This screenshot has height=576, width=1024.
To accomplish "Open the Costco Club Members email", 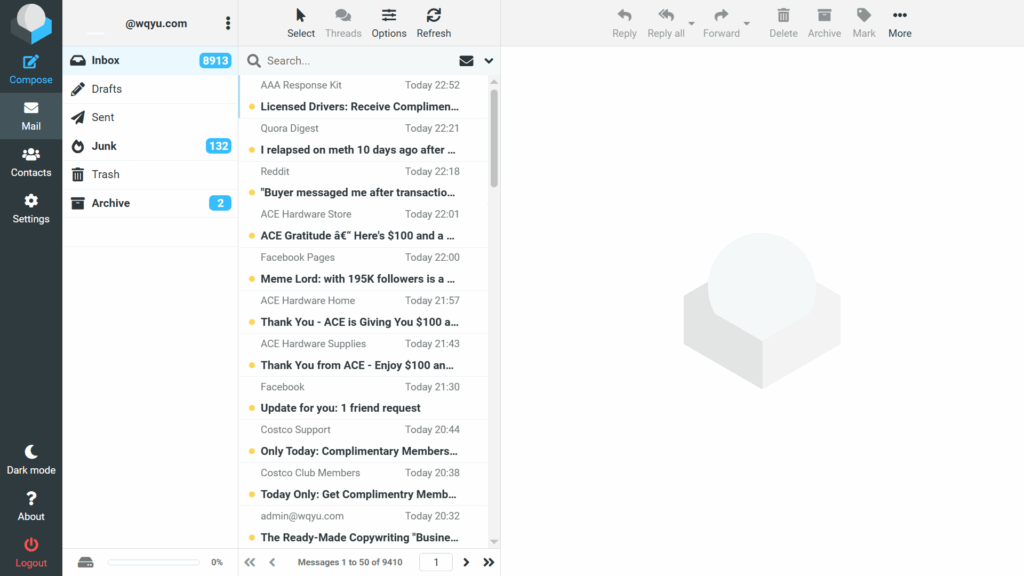I will tap(364, 484).
